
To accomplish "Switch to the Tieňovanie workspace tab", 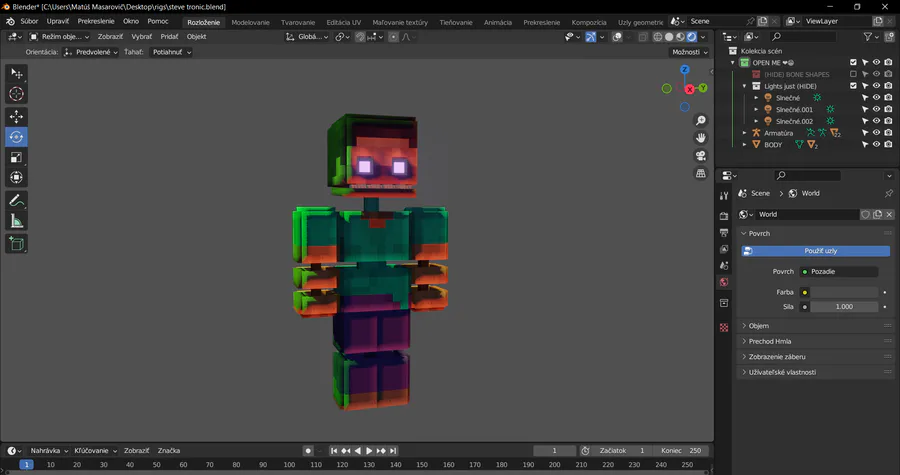I will pos(456,22).
